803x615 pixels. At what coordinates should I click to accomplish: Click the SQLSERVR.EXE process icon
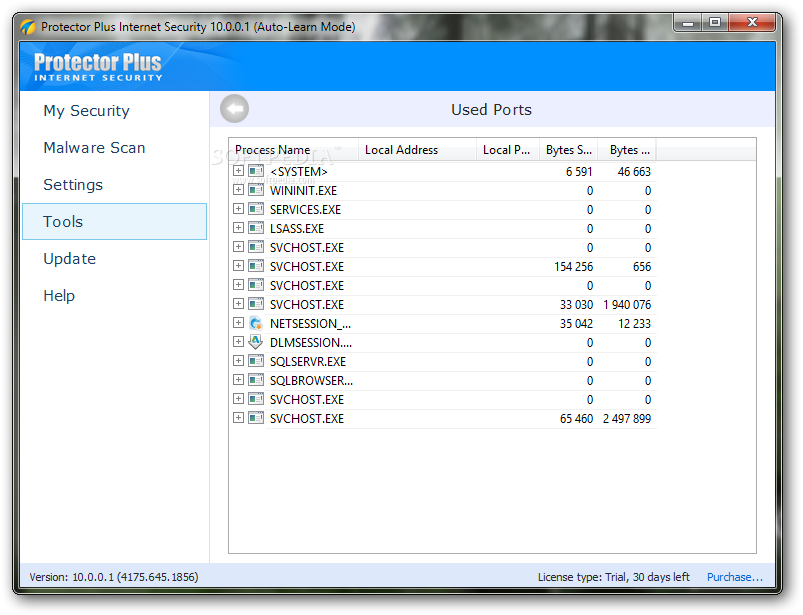256,361
